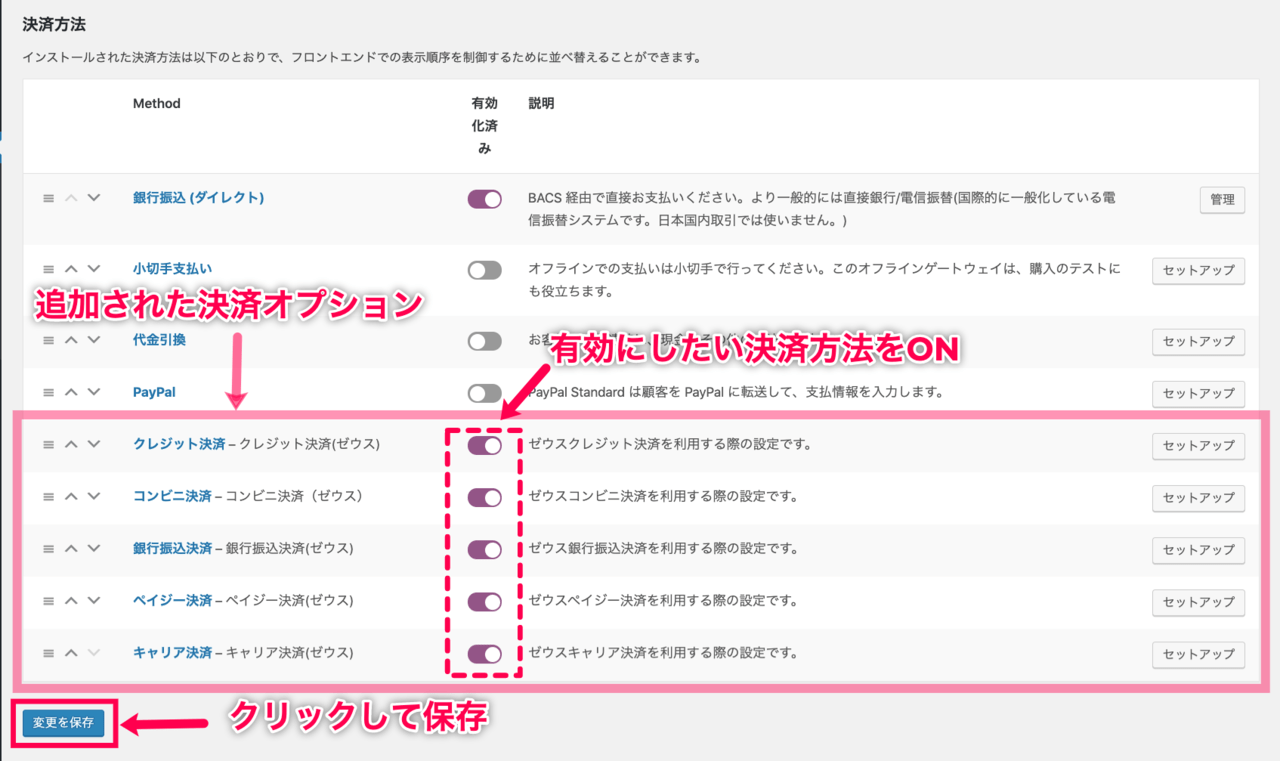Screen dimensions: 1280x761
Task: Grab the drag handle for 小切手支払い row
Action: tap(48, 269)
